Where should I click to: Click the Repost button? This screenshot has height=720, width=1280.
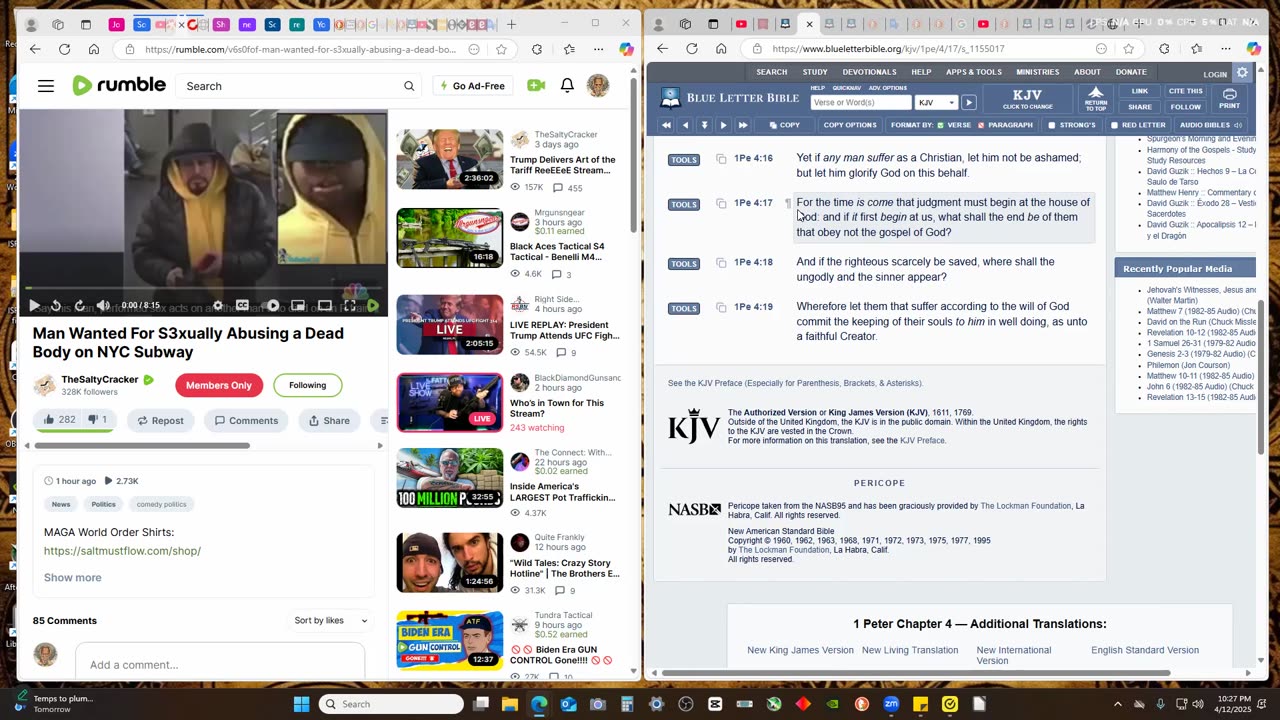point(161,421)
